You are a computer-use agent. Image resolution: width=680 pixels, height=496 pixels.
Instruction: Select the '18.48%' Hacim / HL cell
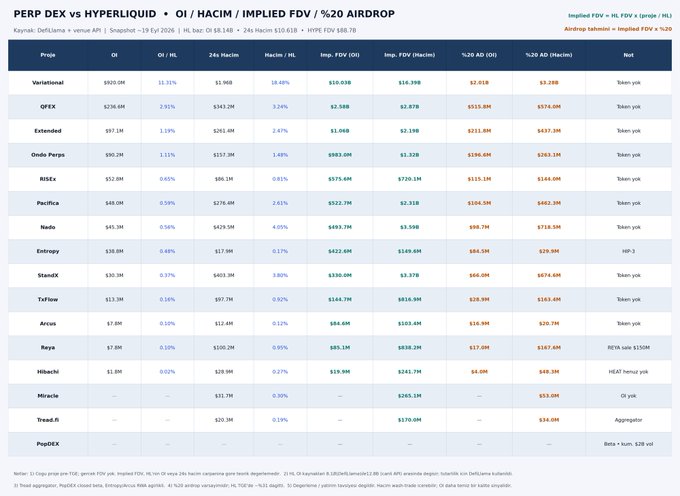[x=280, y=83]
